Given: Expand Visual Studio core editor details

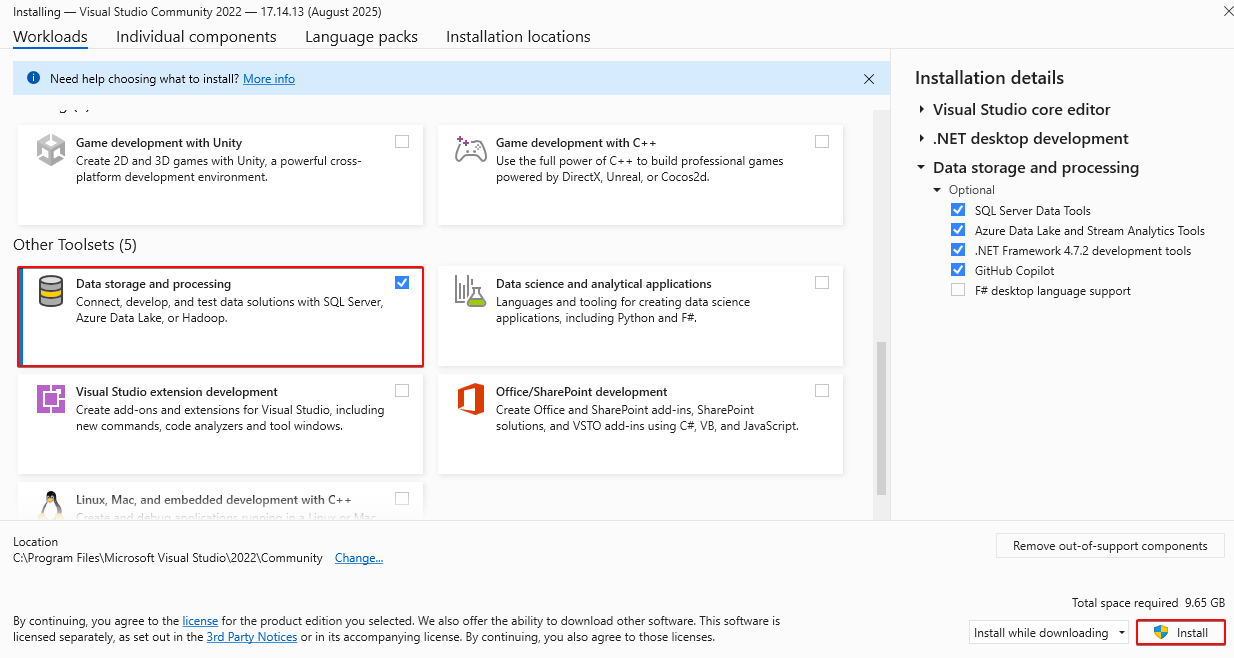Looking at the screenshot, I should click(922, 110).
